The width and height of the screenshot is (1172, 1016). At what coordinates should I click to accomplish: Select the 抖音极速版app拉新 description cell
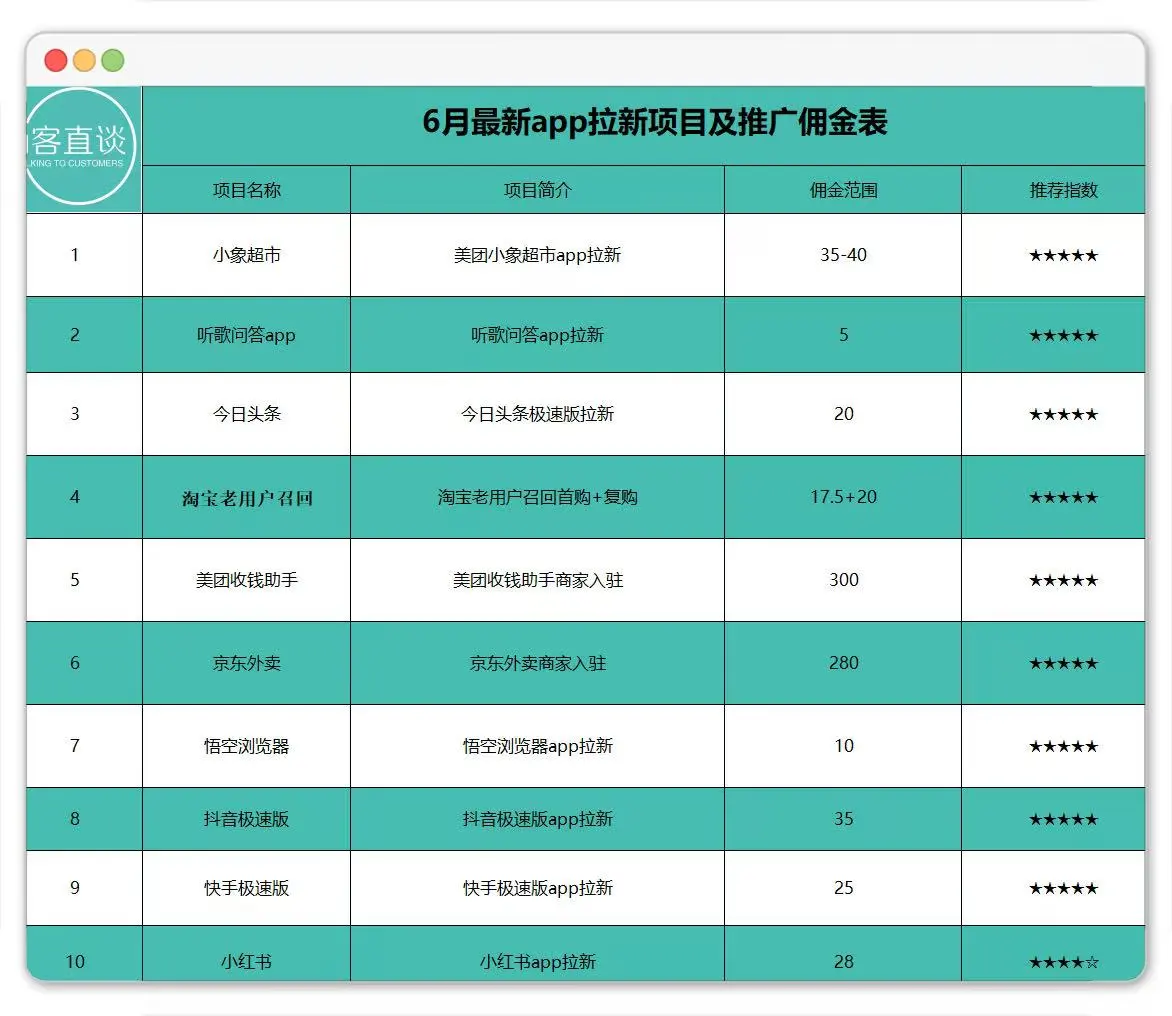[537, 819]
